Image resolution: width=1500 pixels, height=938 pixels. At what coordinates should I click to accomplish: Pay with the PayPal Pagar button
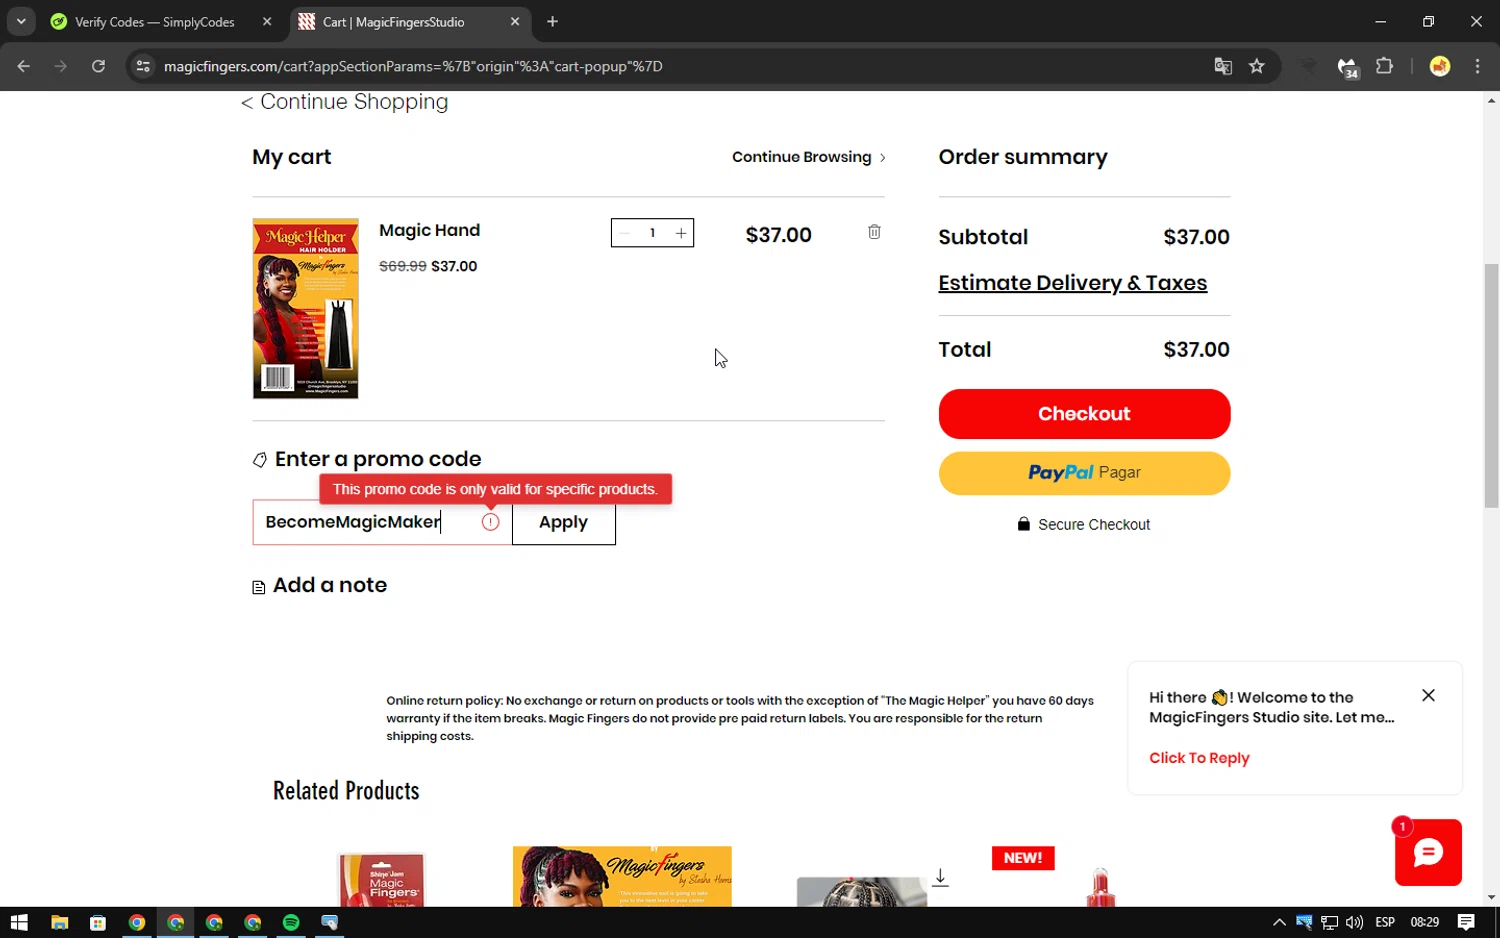1084,473
